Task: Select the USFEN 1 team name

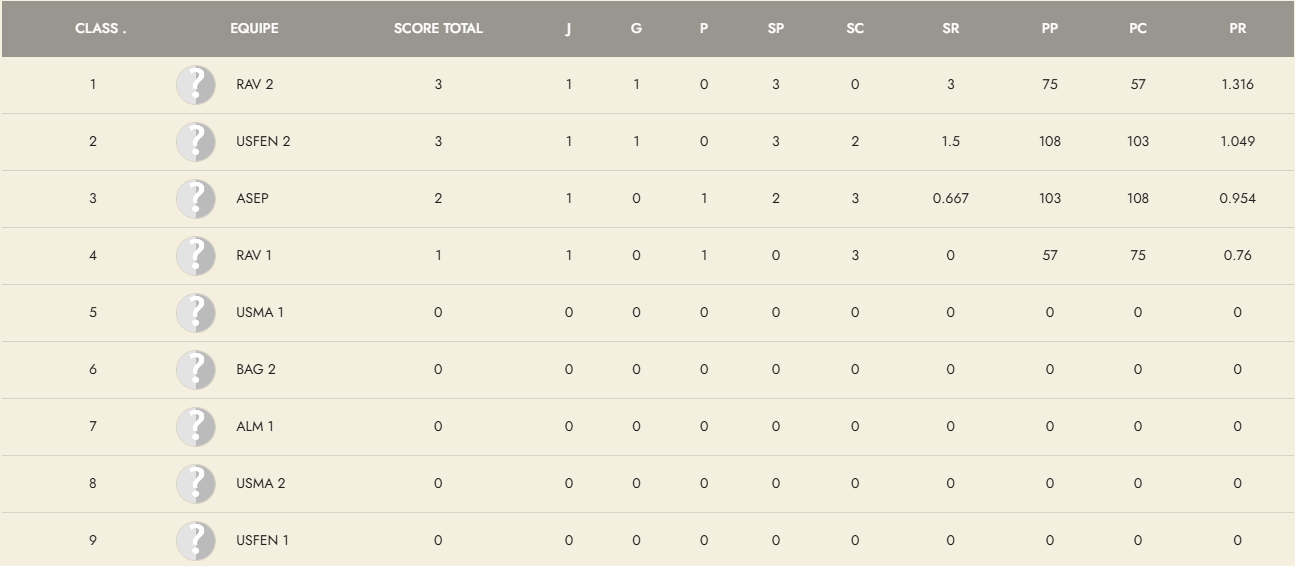Action: [x=262, y=541]
